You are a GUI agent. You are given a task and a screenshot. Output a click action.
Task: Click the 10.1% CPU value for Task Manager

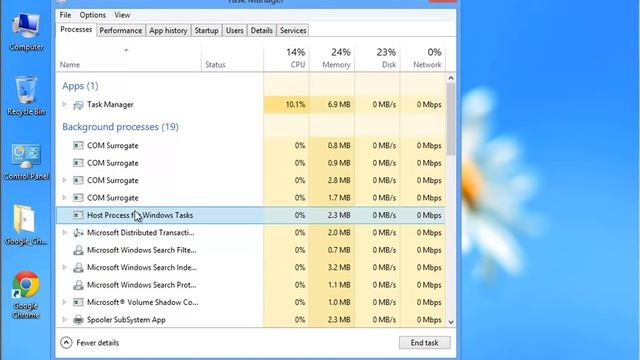coord(295,104)
